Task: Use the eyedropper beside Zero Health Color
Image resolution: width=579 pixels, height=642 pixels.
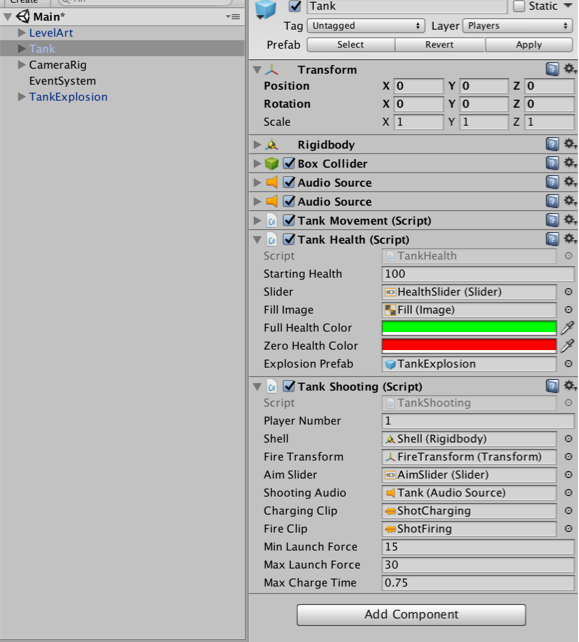Action: pos(567,346)
